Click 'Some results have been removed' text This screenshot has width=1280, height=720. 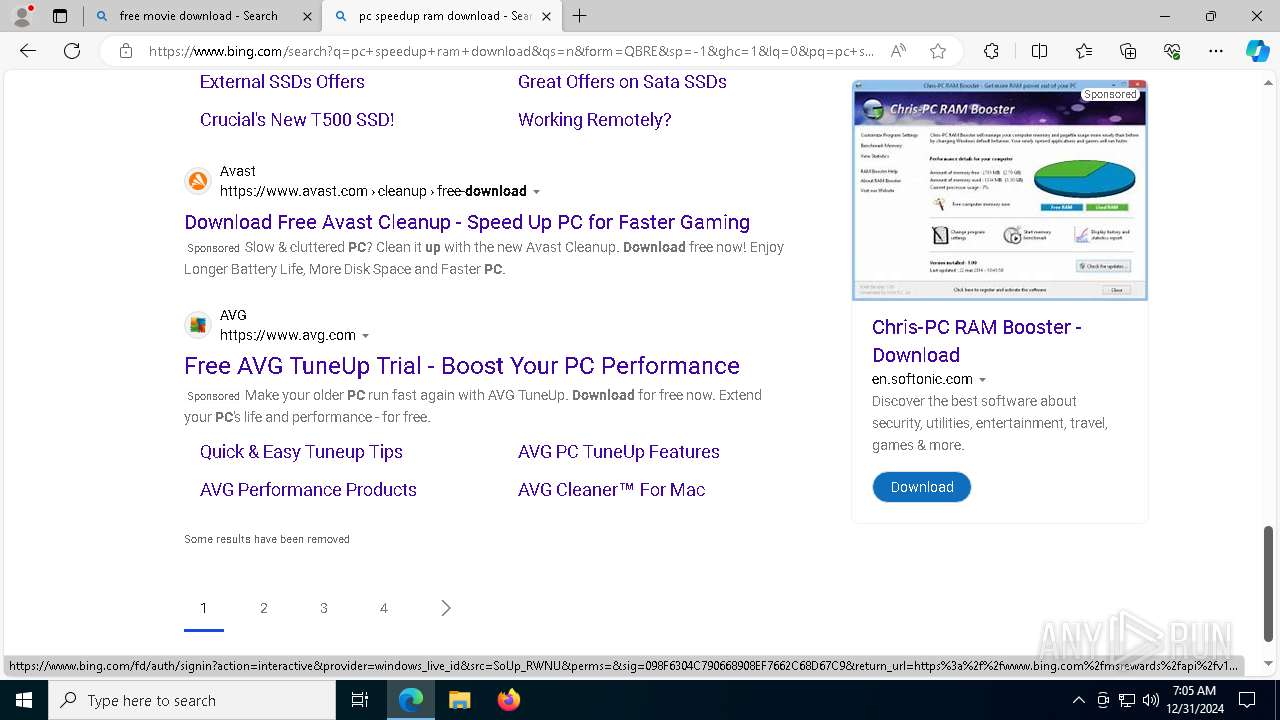pyautogui.click(x=267, y=539)
